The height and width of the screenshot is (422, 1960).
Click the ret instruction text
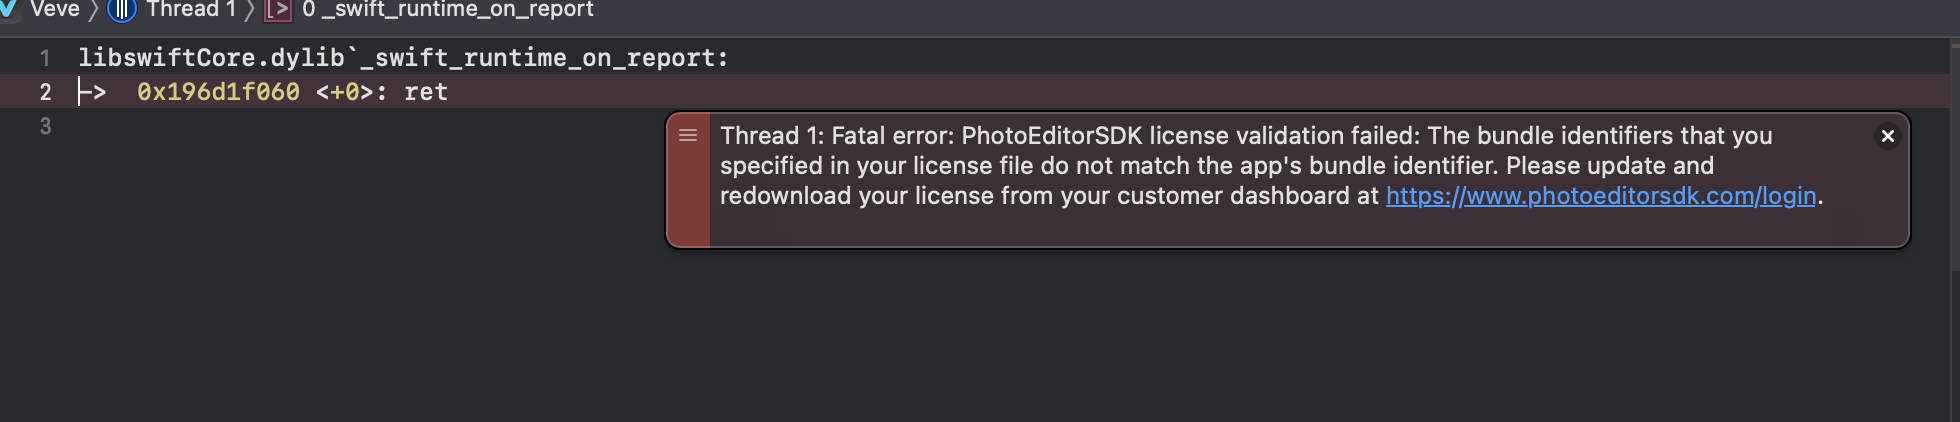coord(426,92)
